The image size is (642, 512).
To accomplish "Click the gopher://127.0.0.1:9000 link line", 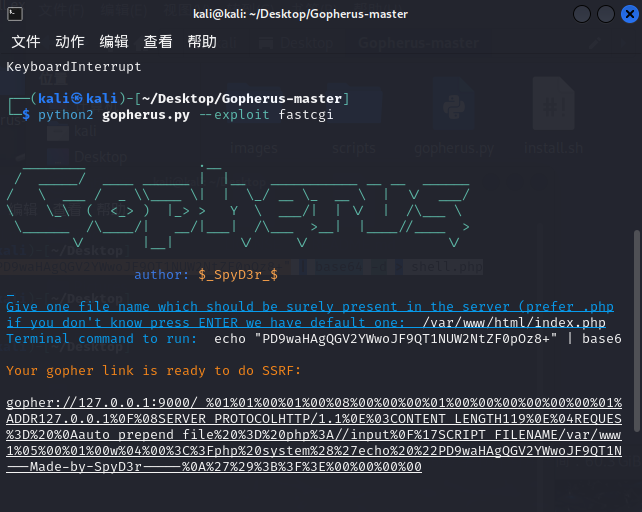I will 314,403.
